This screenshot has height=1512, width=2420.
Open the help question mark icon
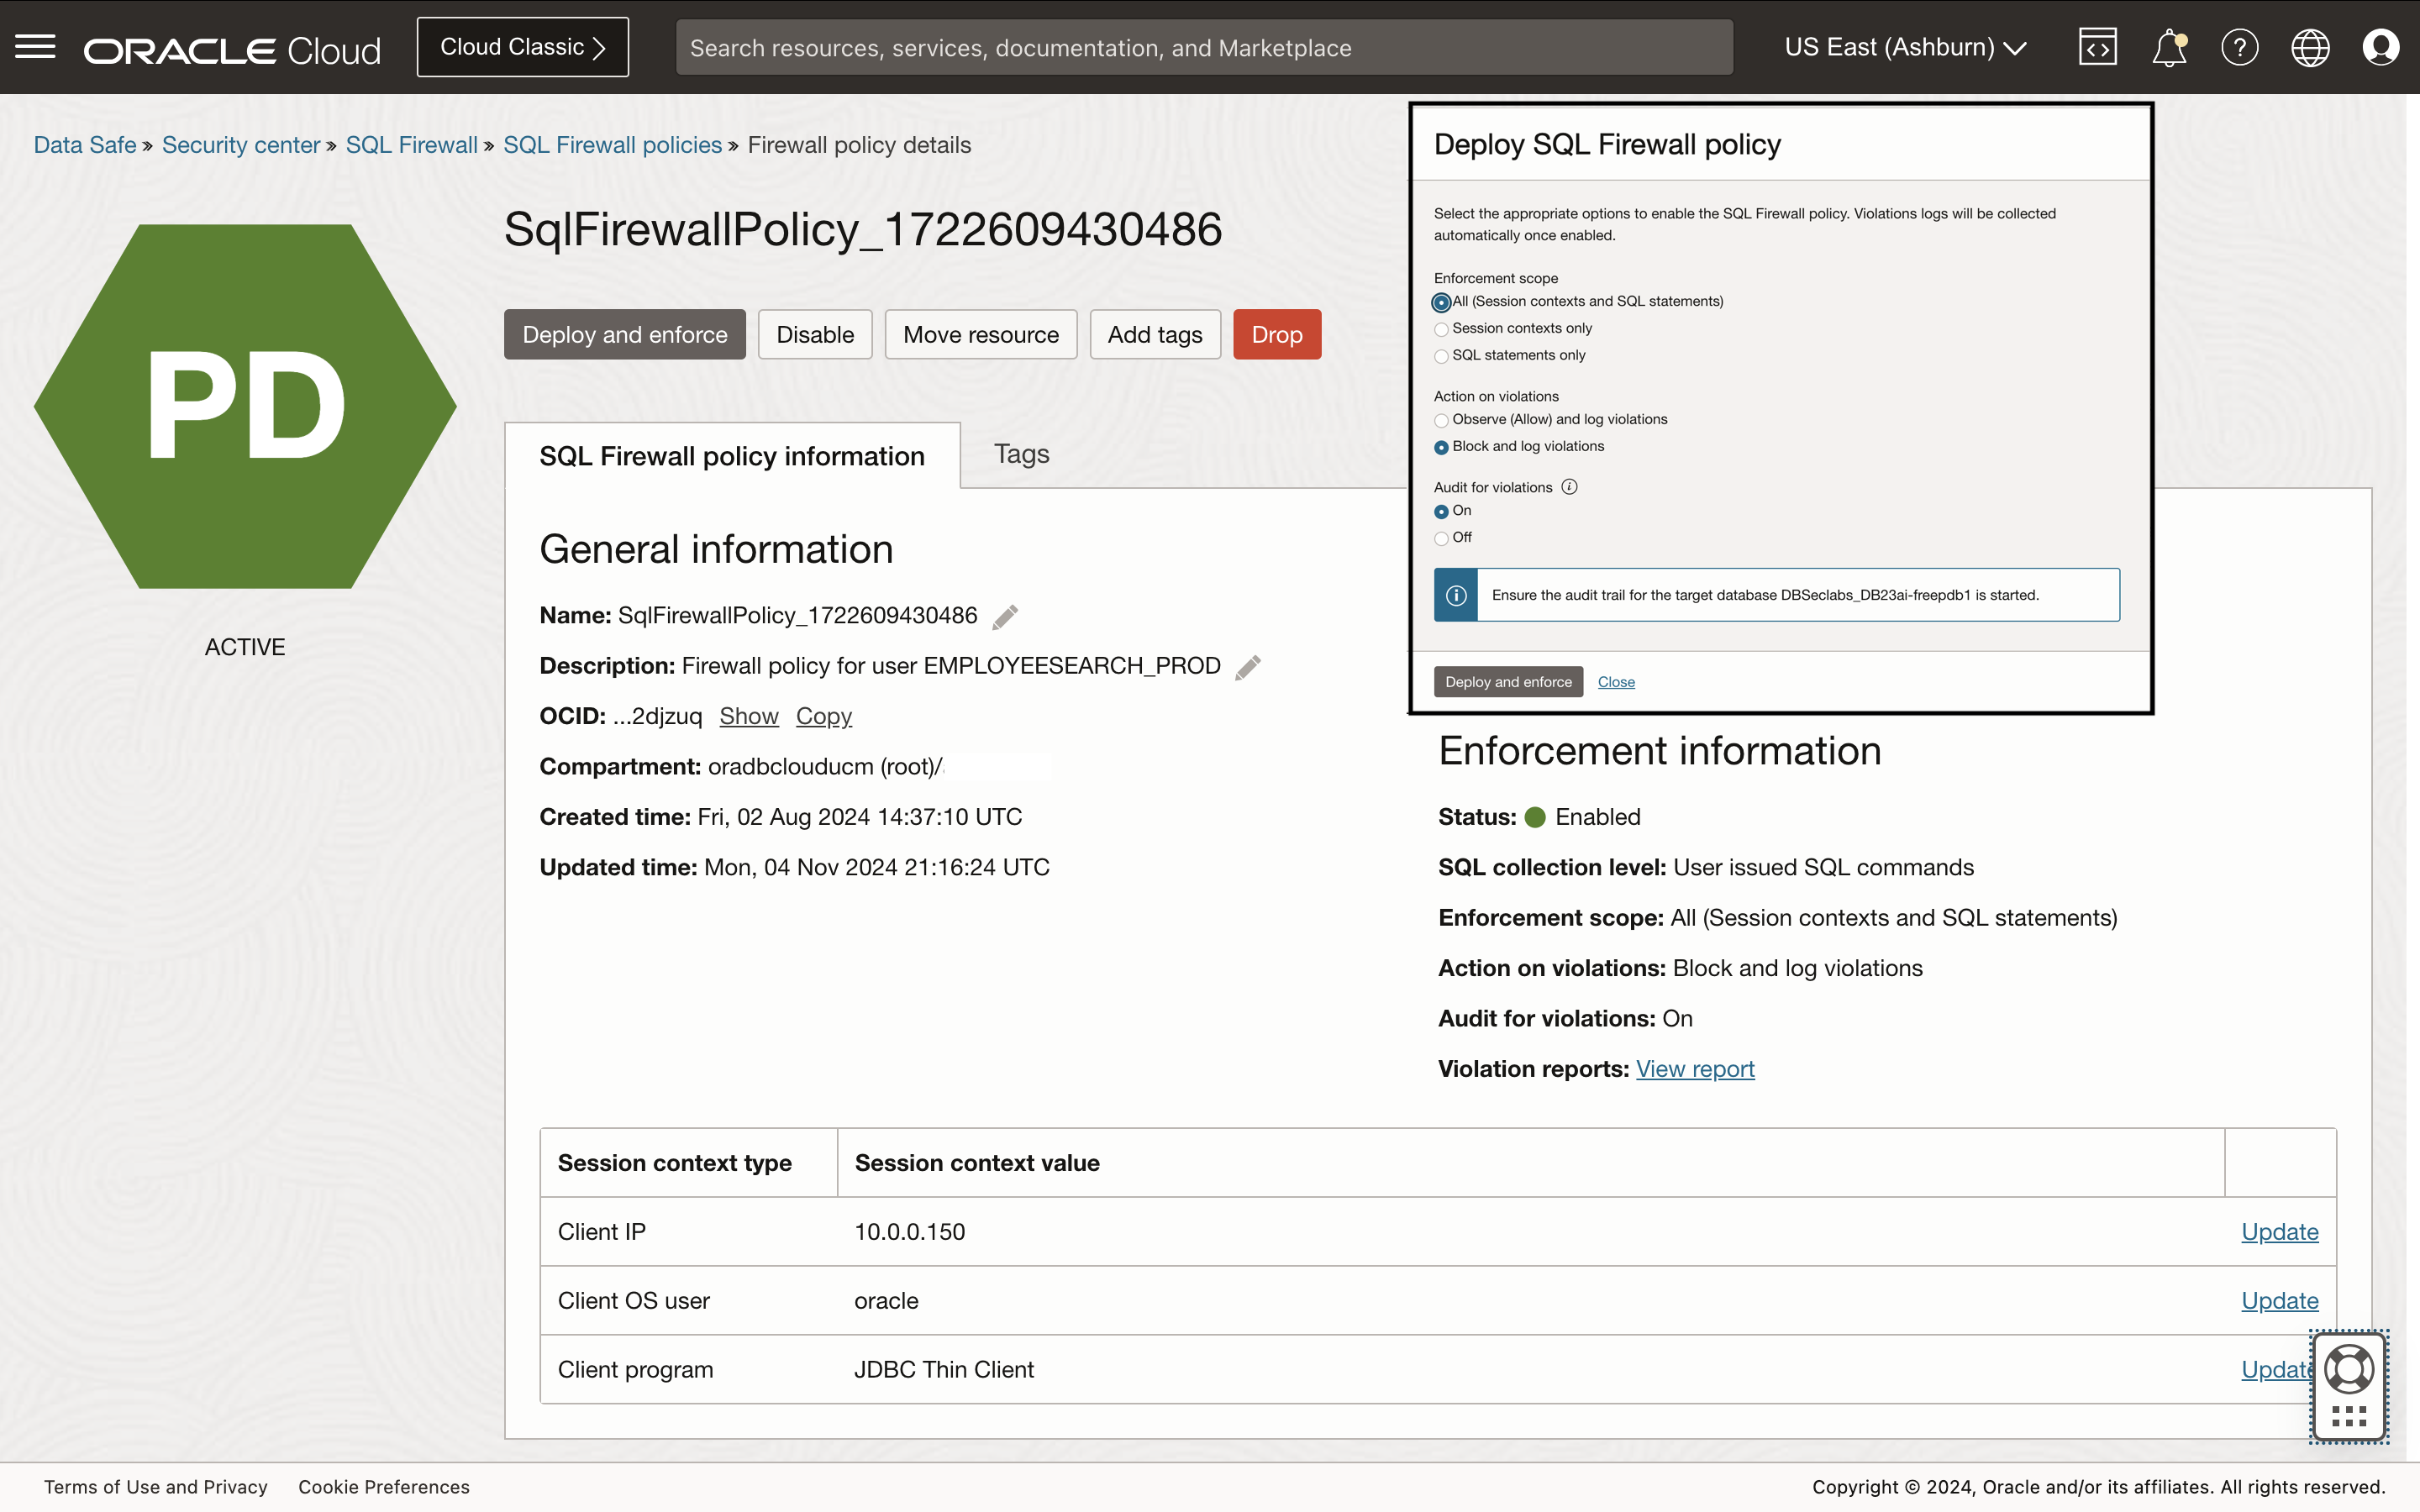[x=2239, y=46]
